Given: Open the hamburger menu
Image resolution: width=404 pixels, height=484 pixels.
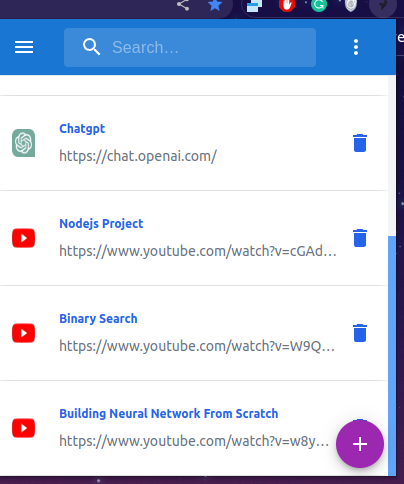Looking at the screenshot, I should click(24, 47).
